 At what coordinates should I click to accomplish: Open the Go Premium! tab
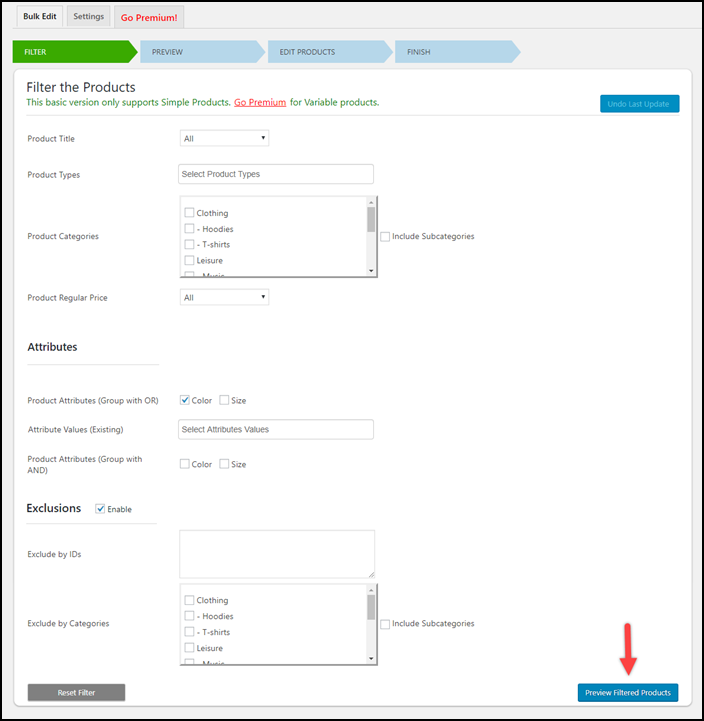[x=147, y=17]
